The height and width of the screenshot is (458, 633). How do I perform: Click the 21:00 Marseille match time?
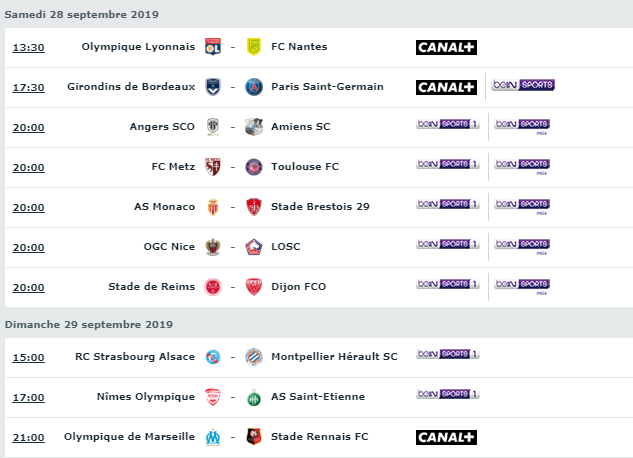(x=28, y=437)
